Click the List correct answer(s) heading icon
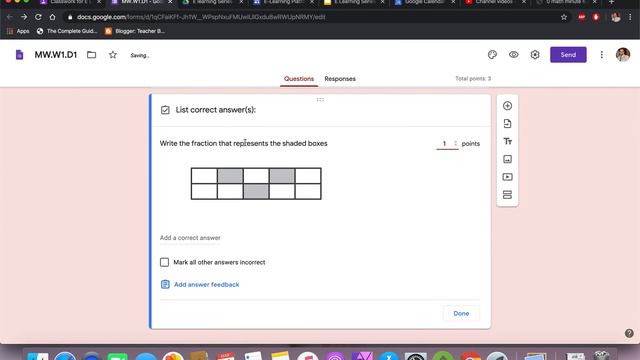Viewport: 640px width, 360px height. click(165, 110)
